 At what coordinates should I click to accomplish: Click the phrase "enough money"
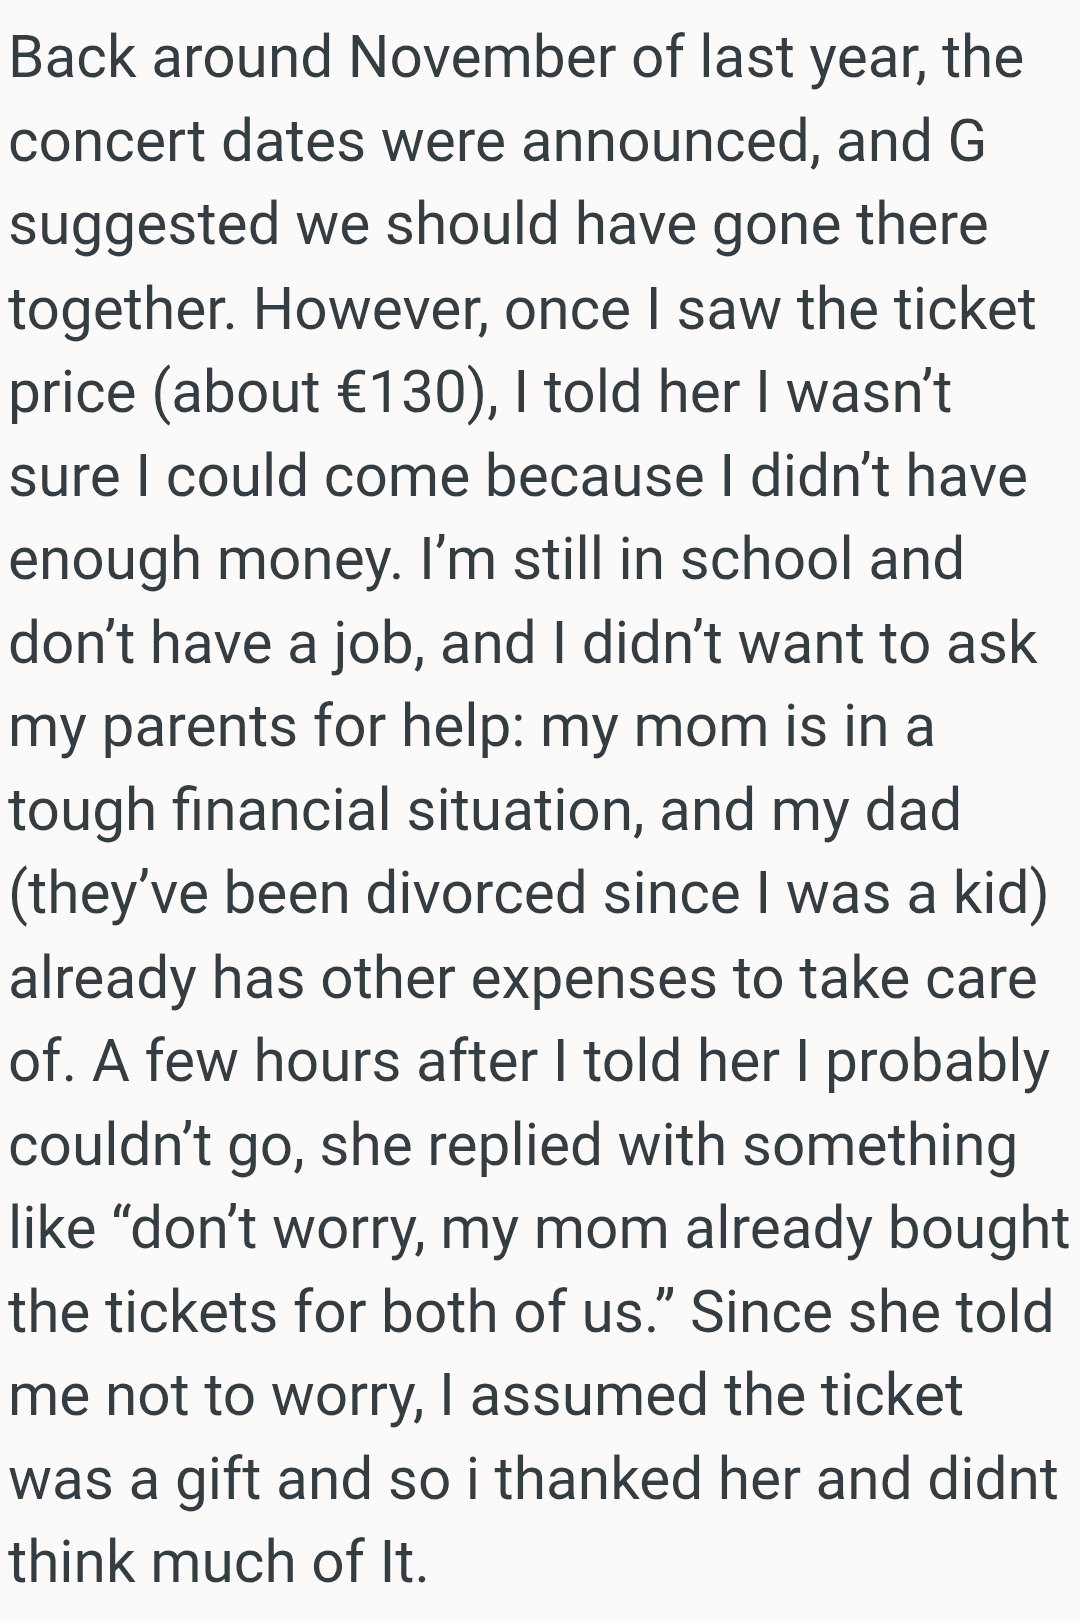point(200,559)
